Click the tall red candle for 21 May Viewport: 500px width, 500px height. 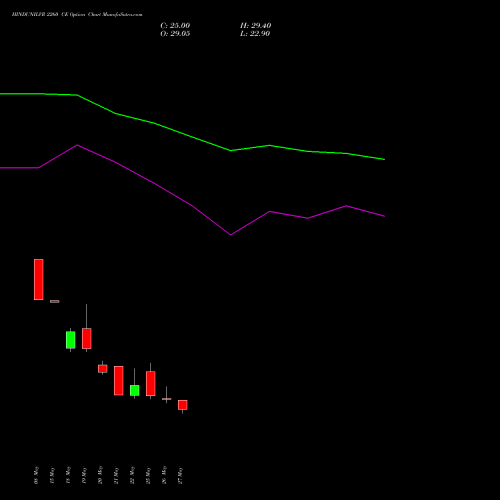click(x=119, y=381)
